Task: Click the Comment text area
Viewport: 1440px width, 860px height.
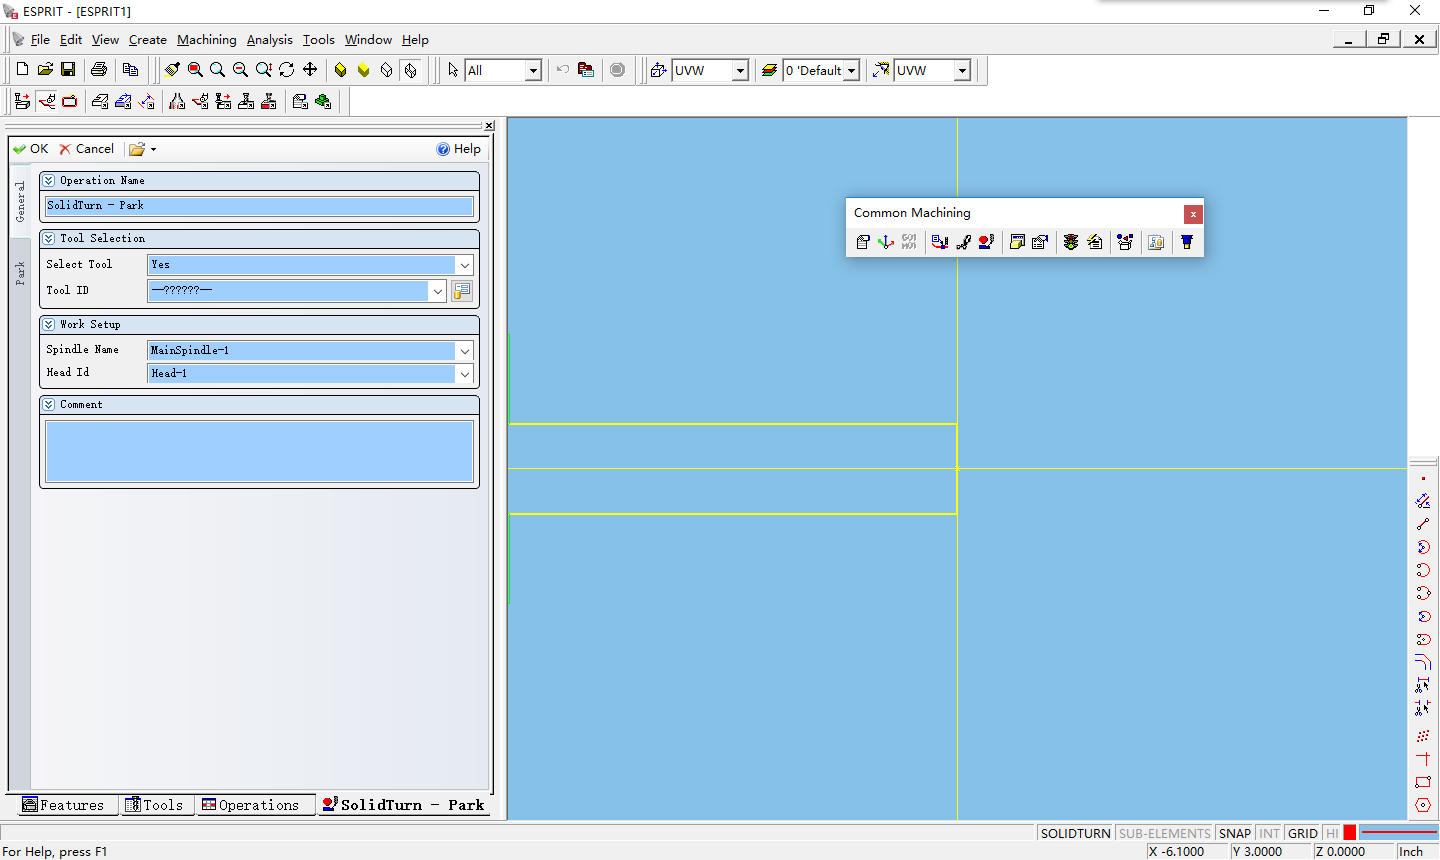Action: coord(260,451)
